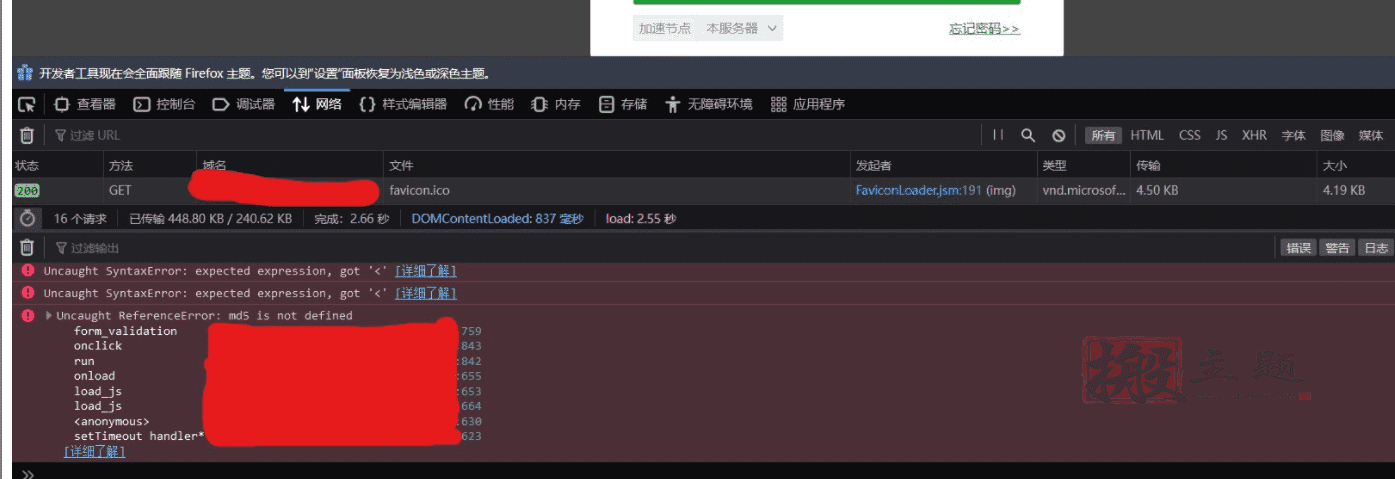The height and width of the screenshot is (479, 1395).
Task: Click the 忘记密码>> link
Action: coord(984,29)
